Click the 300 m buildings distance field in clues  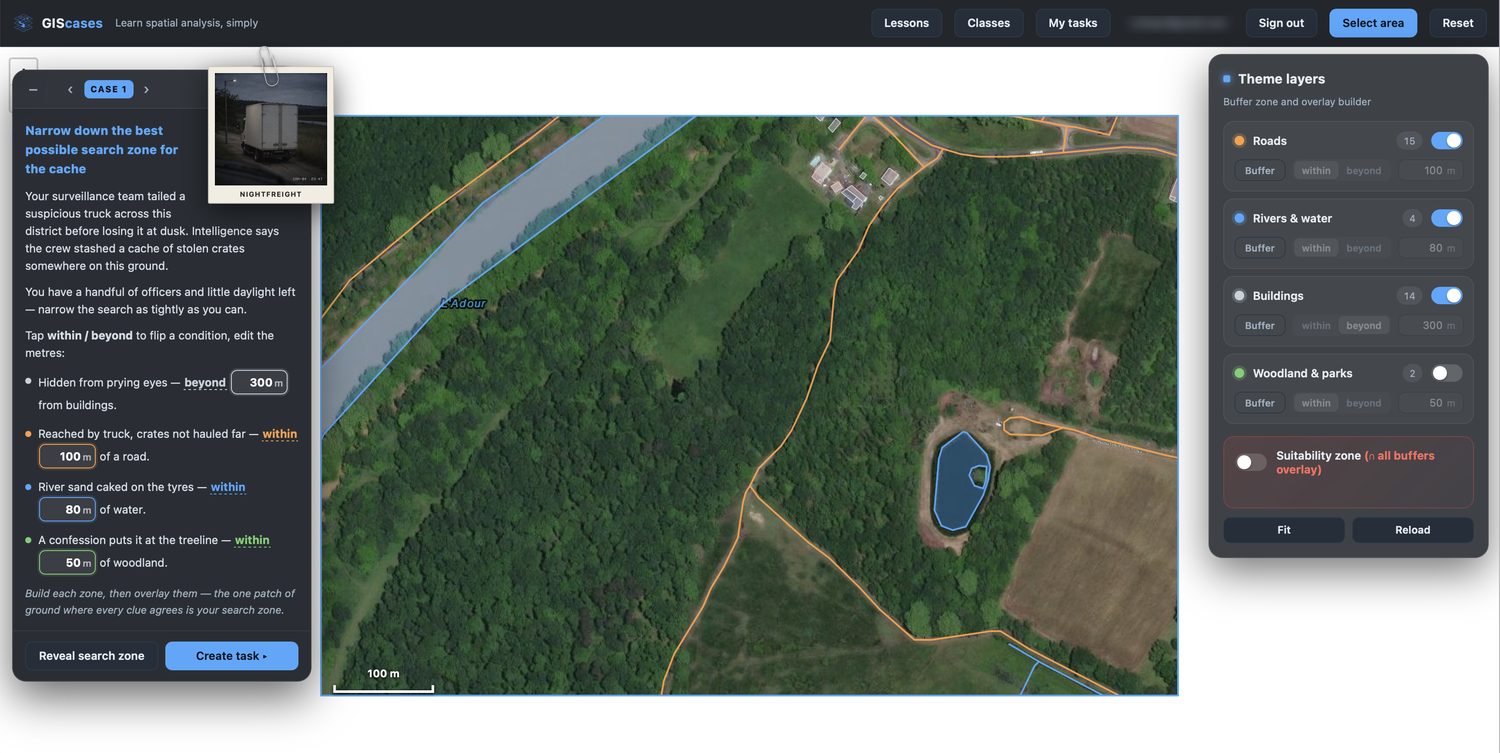(x=259, y=383)
